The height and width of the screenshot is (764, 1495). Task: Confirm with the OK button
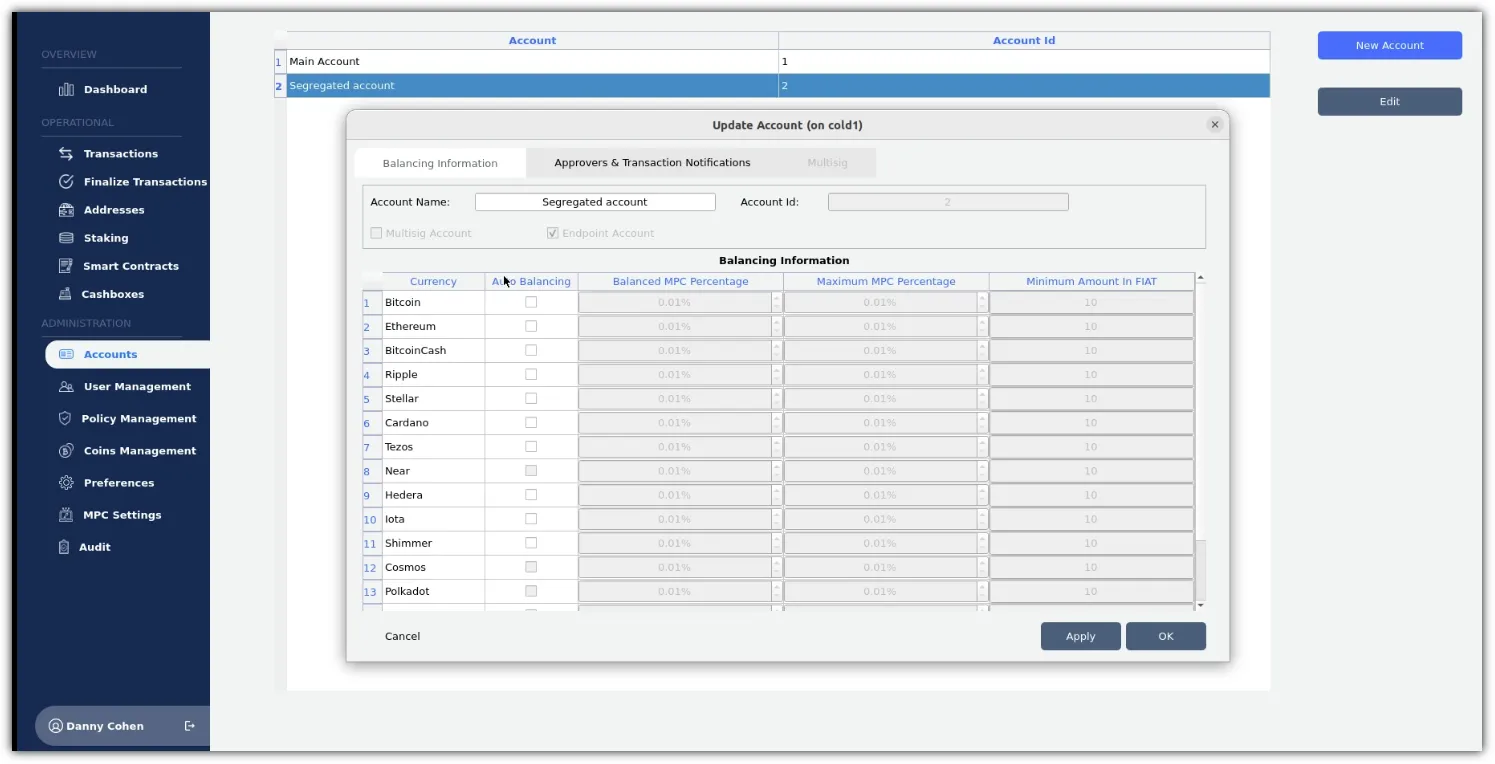pos(1165,636)
